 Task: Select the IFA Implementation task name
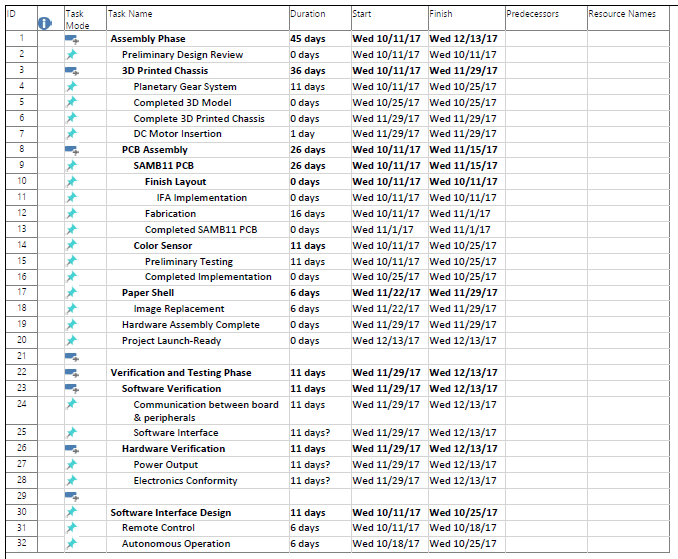(x=201, y=198)
